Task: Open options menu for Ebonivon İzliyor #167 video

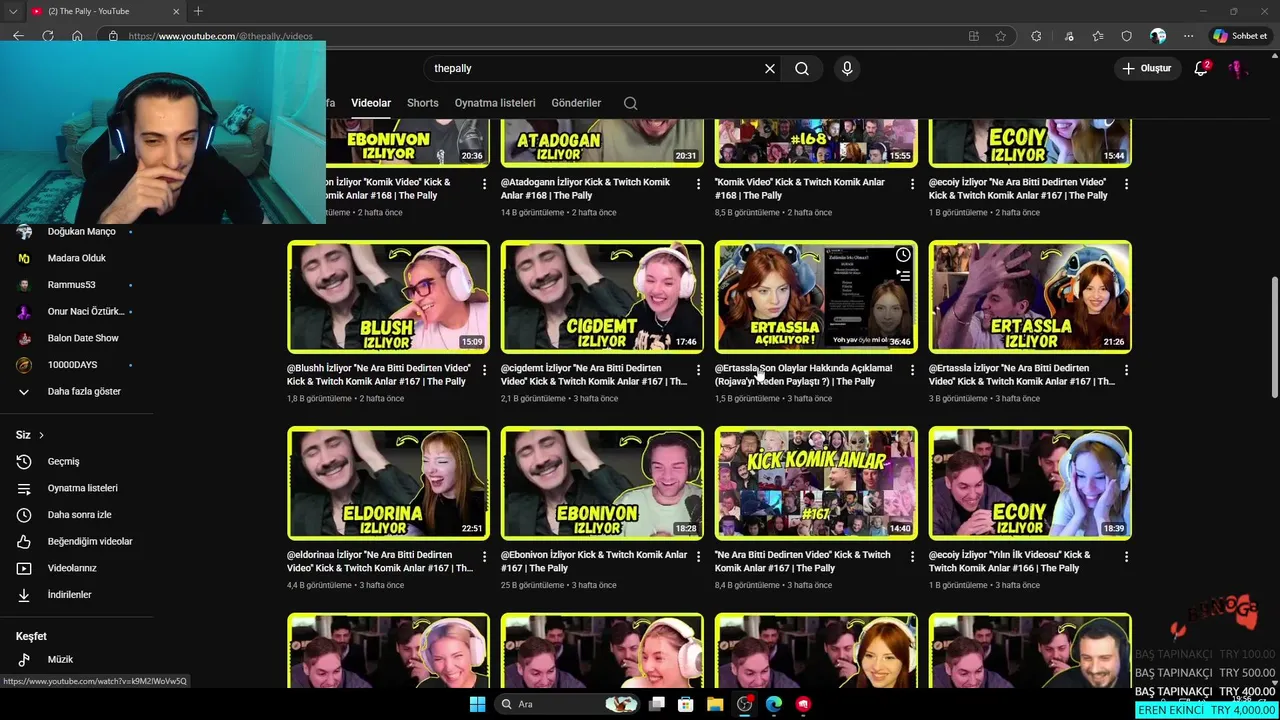Action: coord(698,556)
